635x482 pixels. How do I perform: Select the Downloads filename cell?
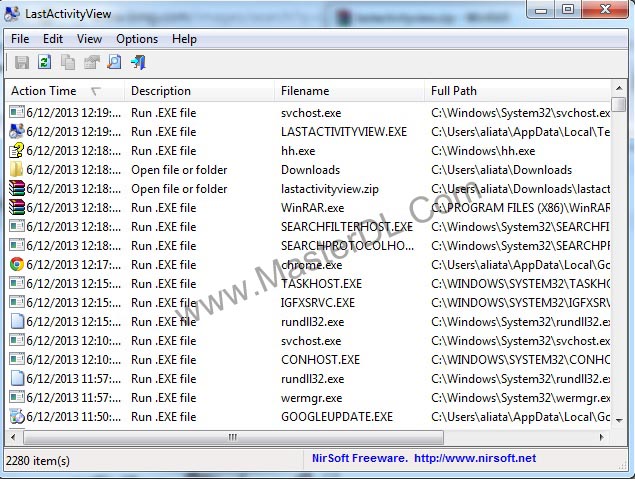311,170
